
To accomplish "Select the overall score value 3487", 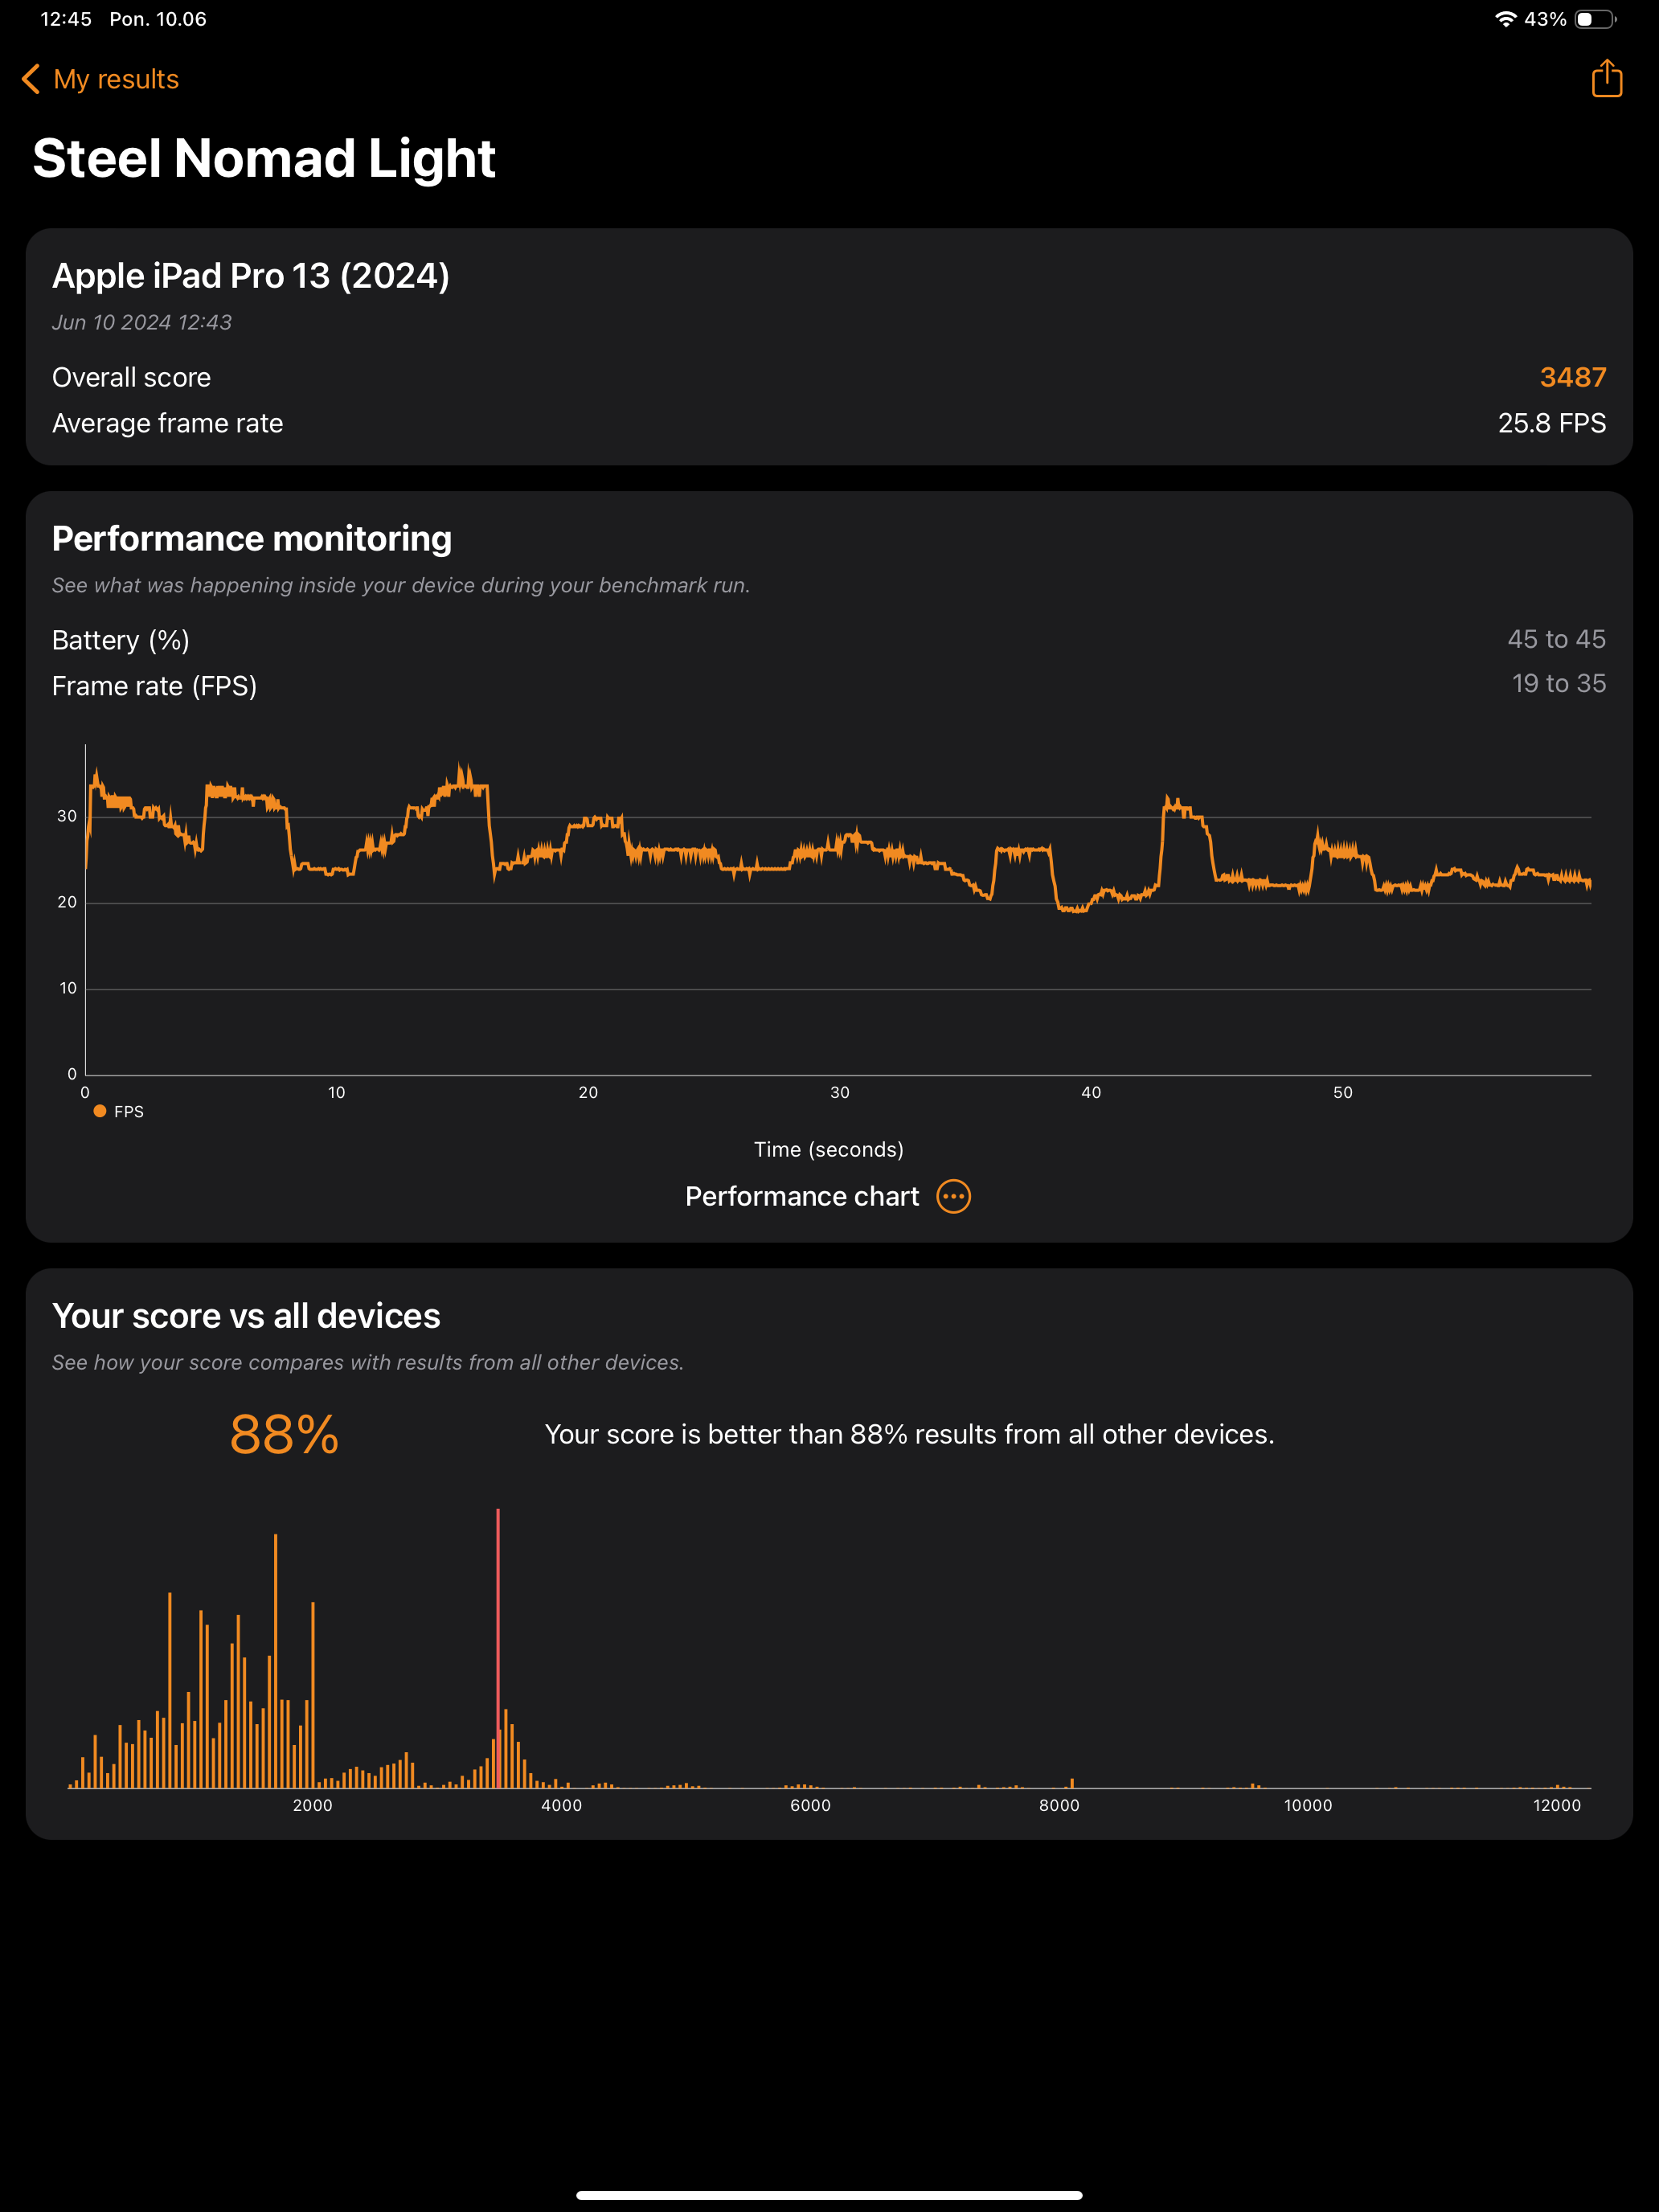I will (1572, 377).
